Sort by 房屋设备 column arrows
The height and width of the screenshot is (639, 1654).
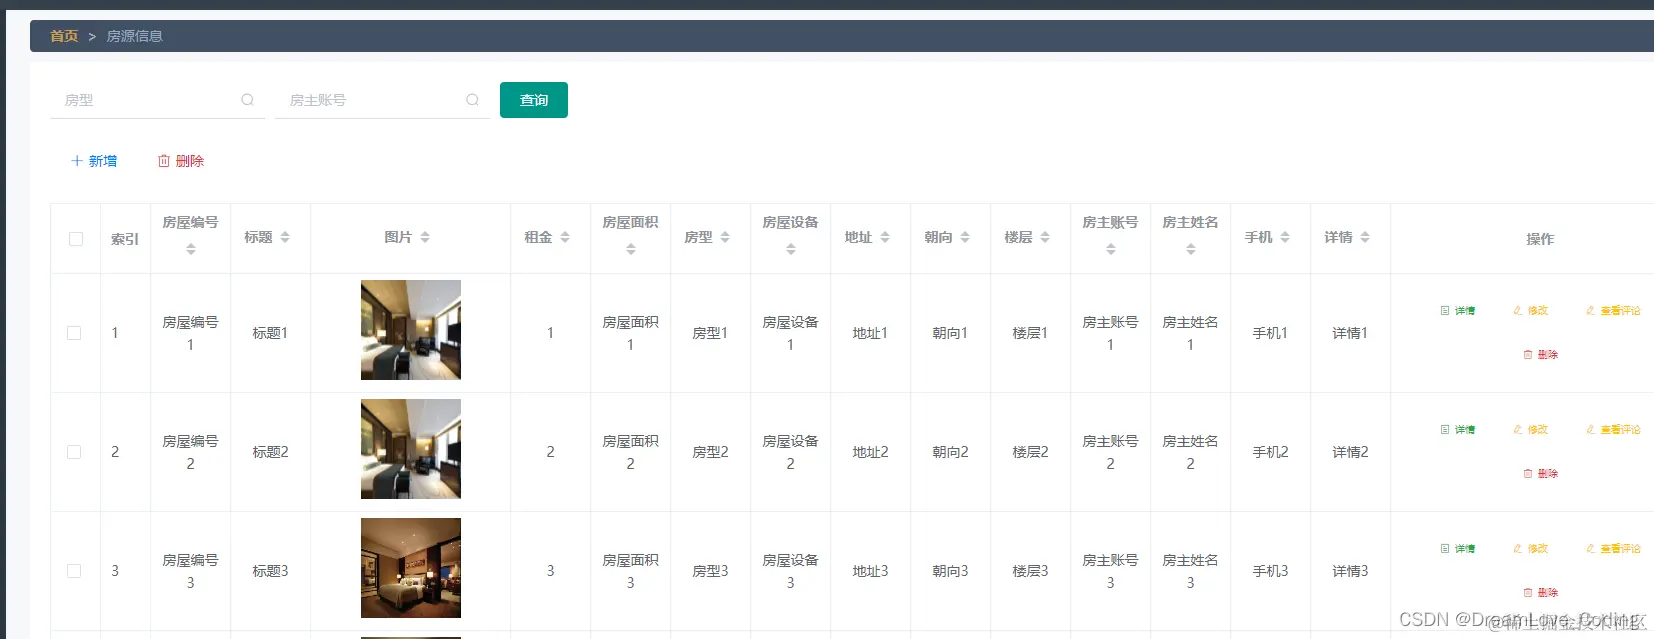click(x=791, y=249)
